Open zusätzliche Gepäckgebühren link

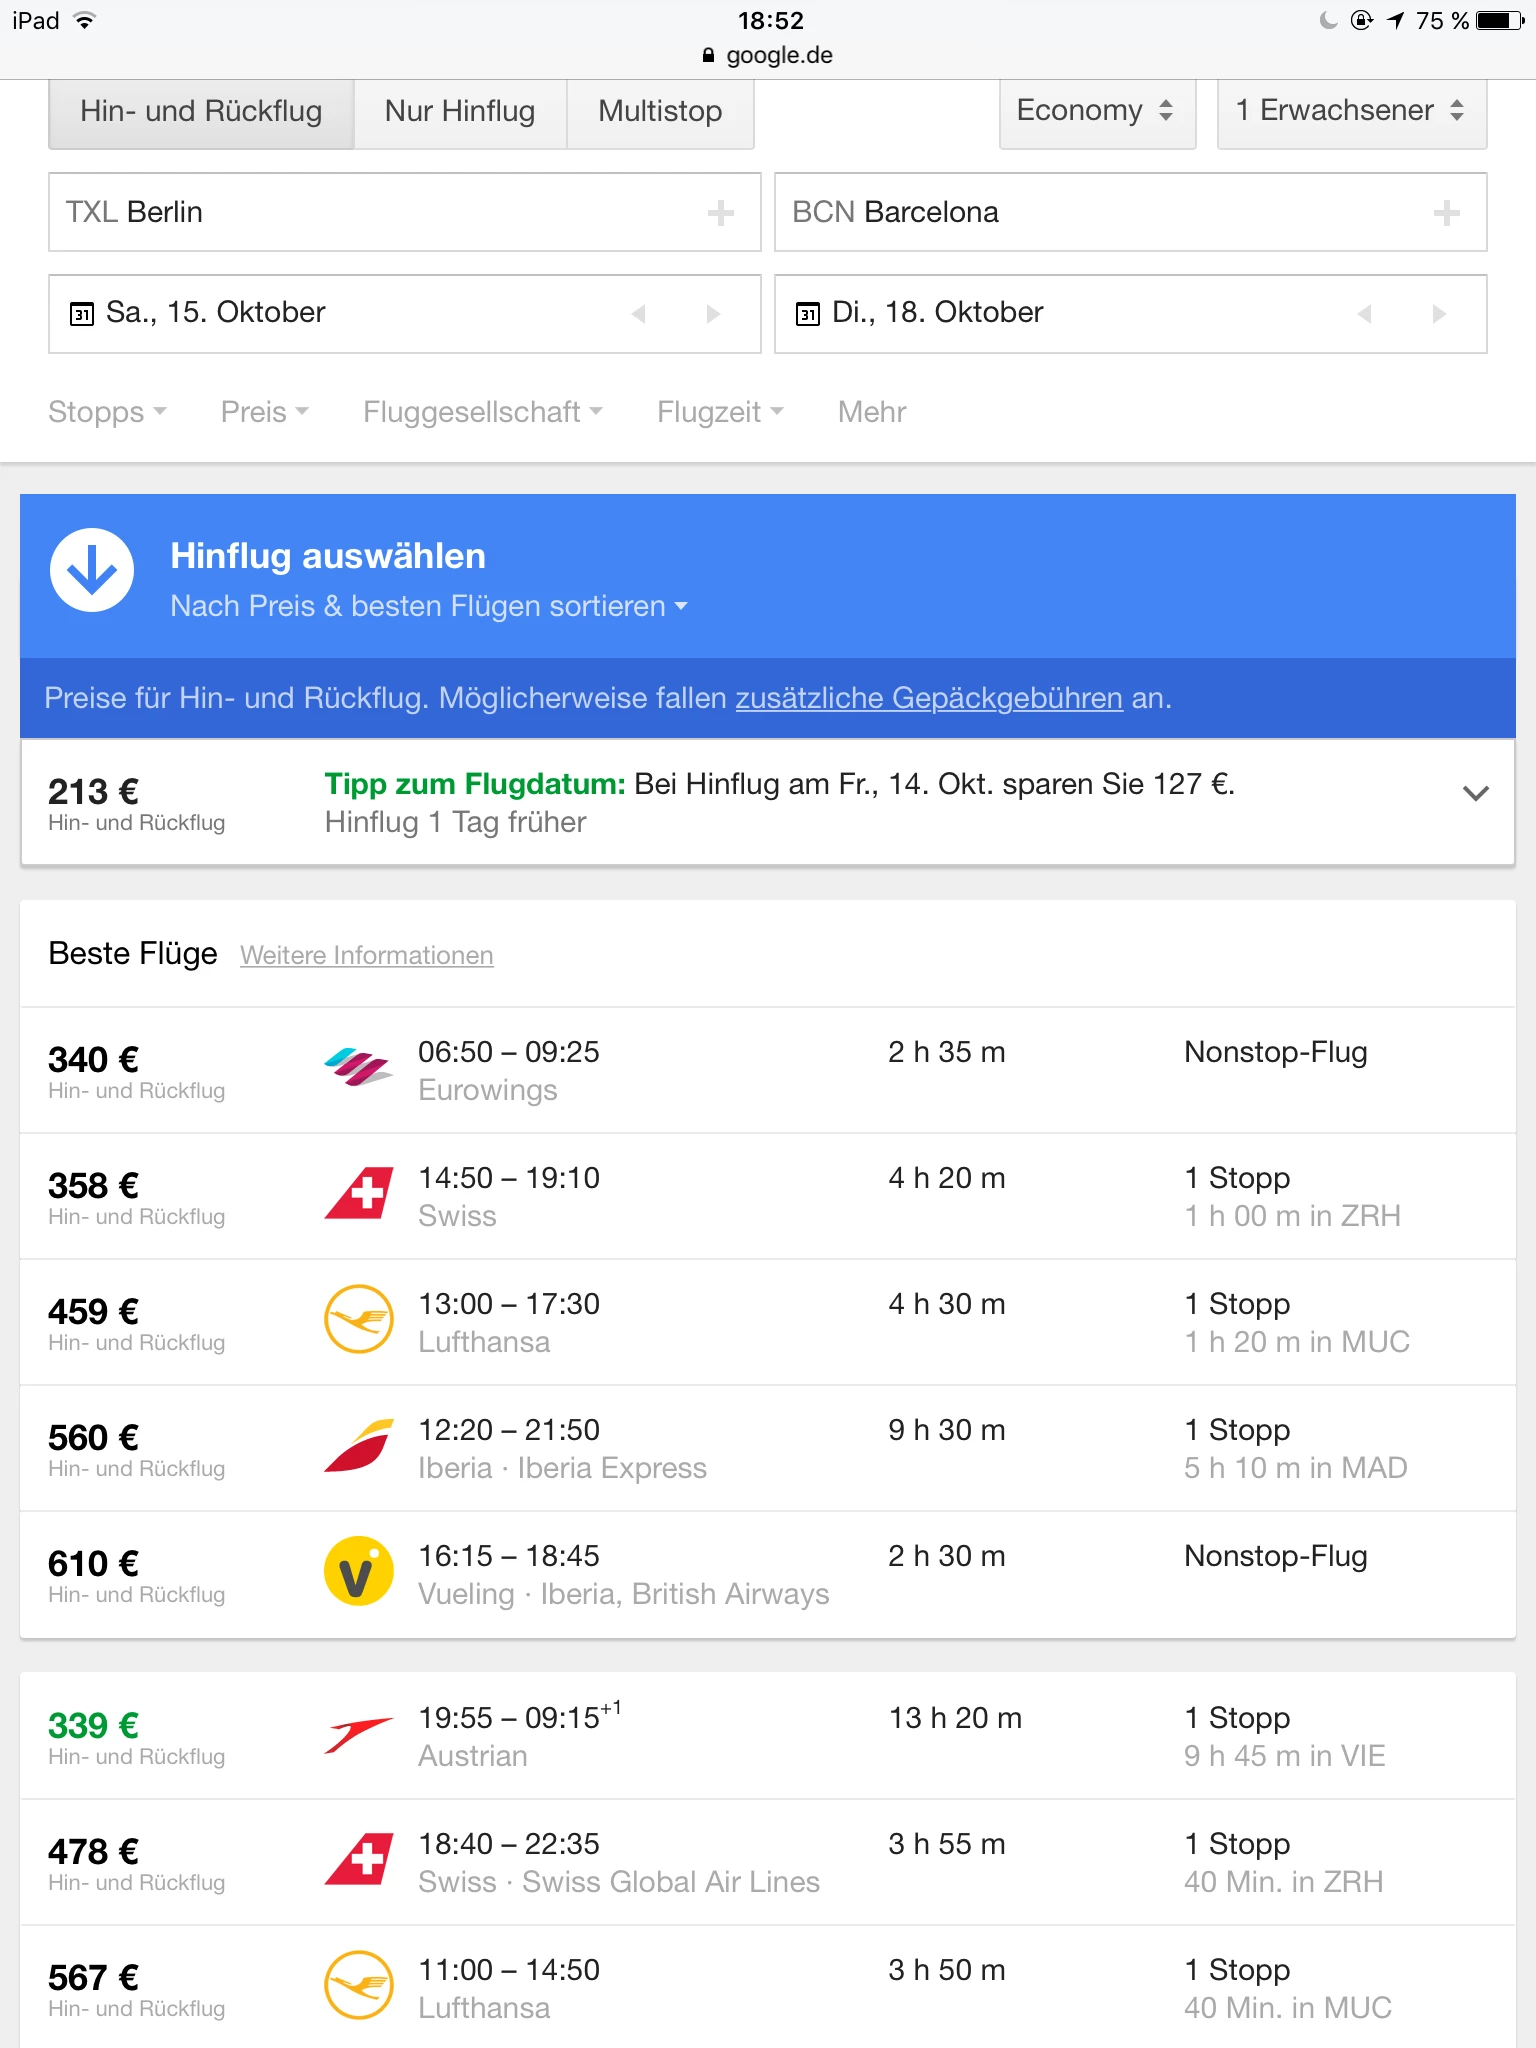click(x=929, y=698)
